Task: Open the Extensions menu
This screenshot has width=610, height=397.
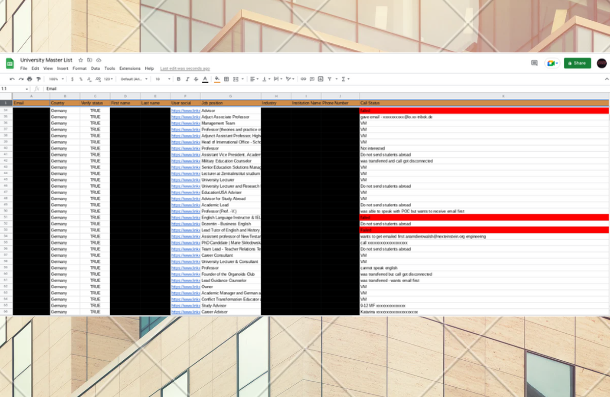Action: [130, 69]
